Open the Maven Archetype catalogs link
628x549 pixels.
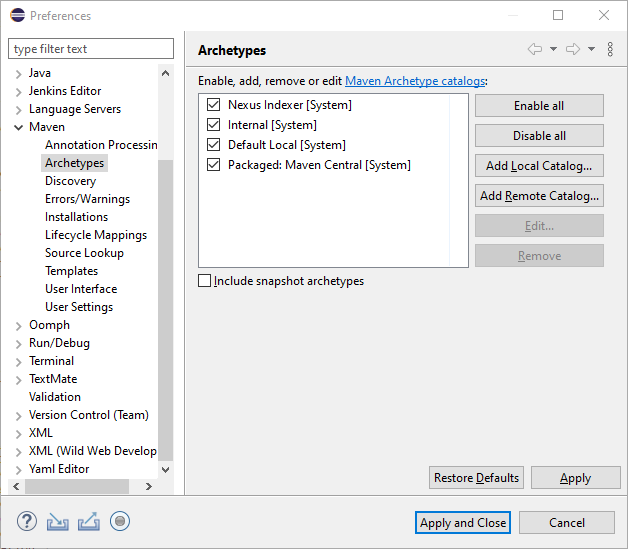tap(414, 80)
